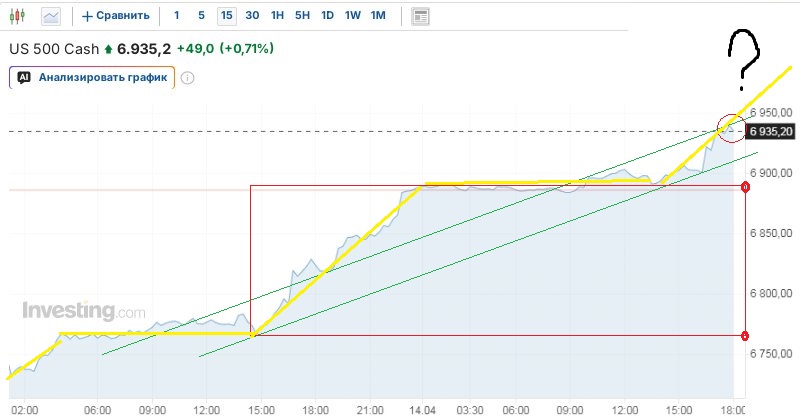Viewport: 800px width, 419px height.
Task: Click the green up arrow by price
Action: click(x=109, y=47)
